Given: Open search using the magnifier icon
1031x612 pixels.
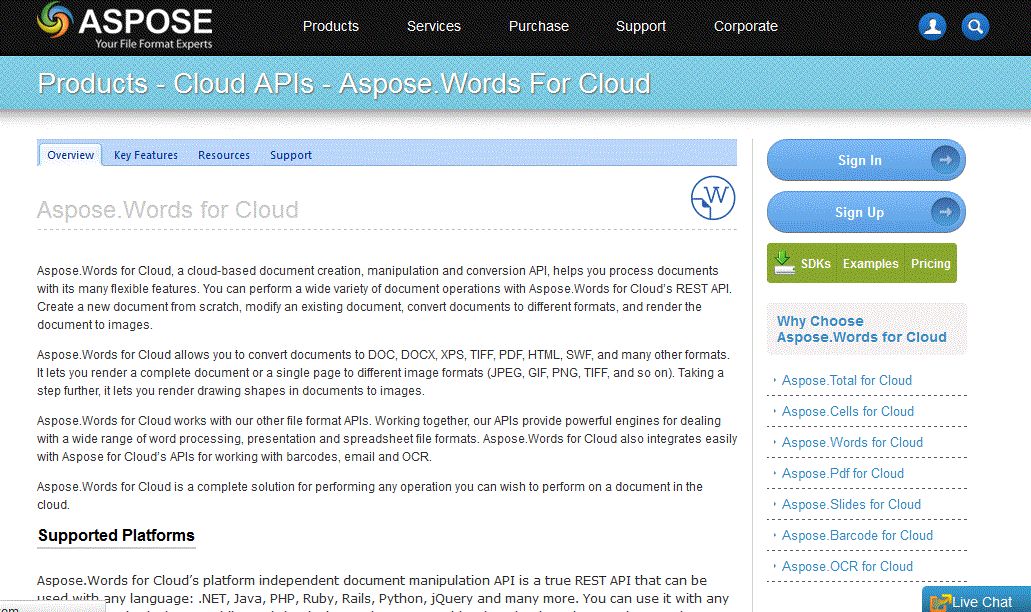Looking at the screenshot, I should point(974,26).
